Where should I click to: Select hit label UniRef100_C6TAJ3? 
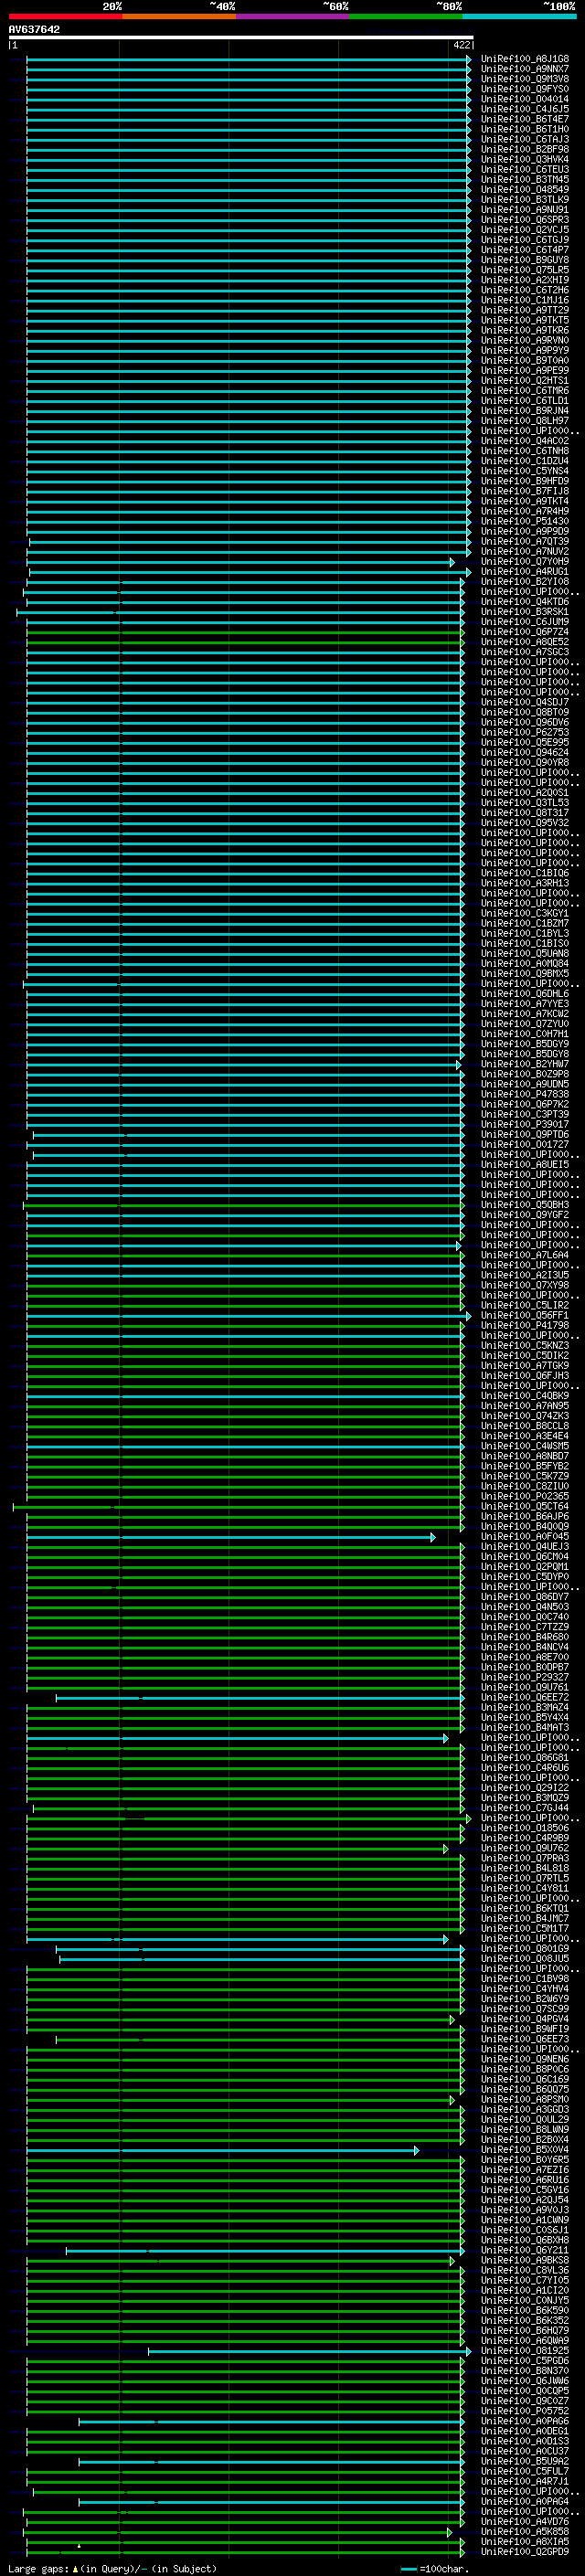[525, 139]
